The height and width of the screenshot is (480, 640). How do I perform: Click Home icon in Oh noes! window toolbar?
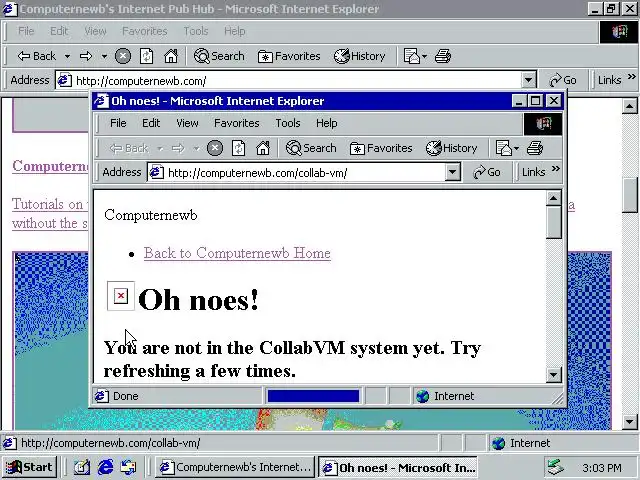(x=263, y=148)
